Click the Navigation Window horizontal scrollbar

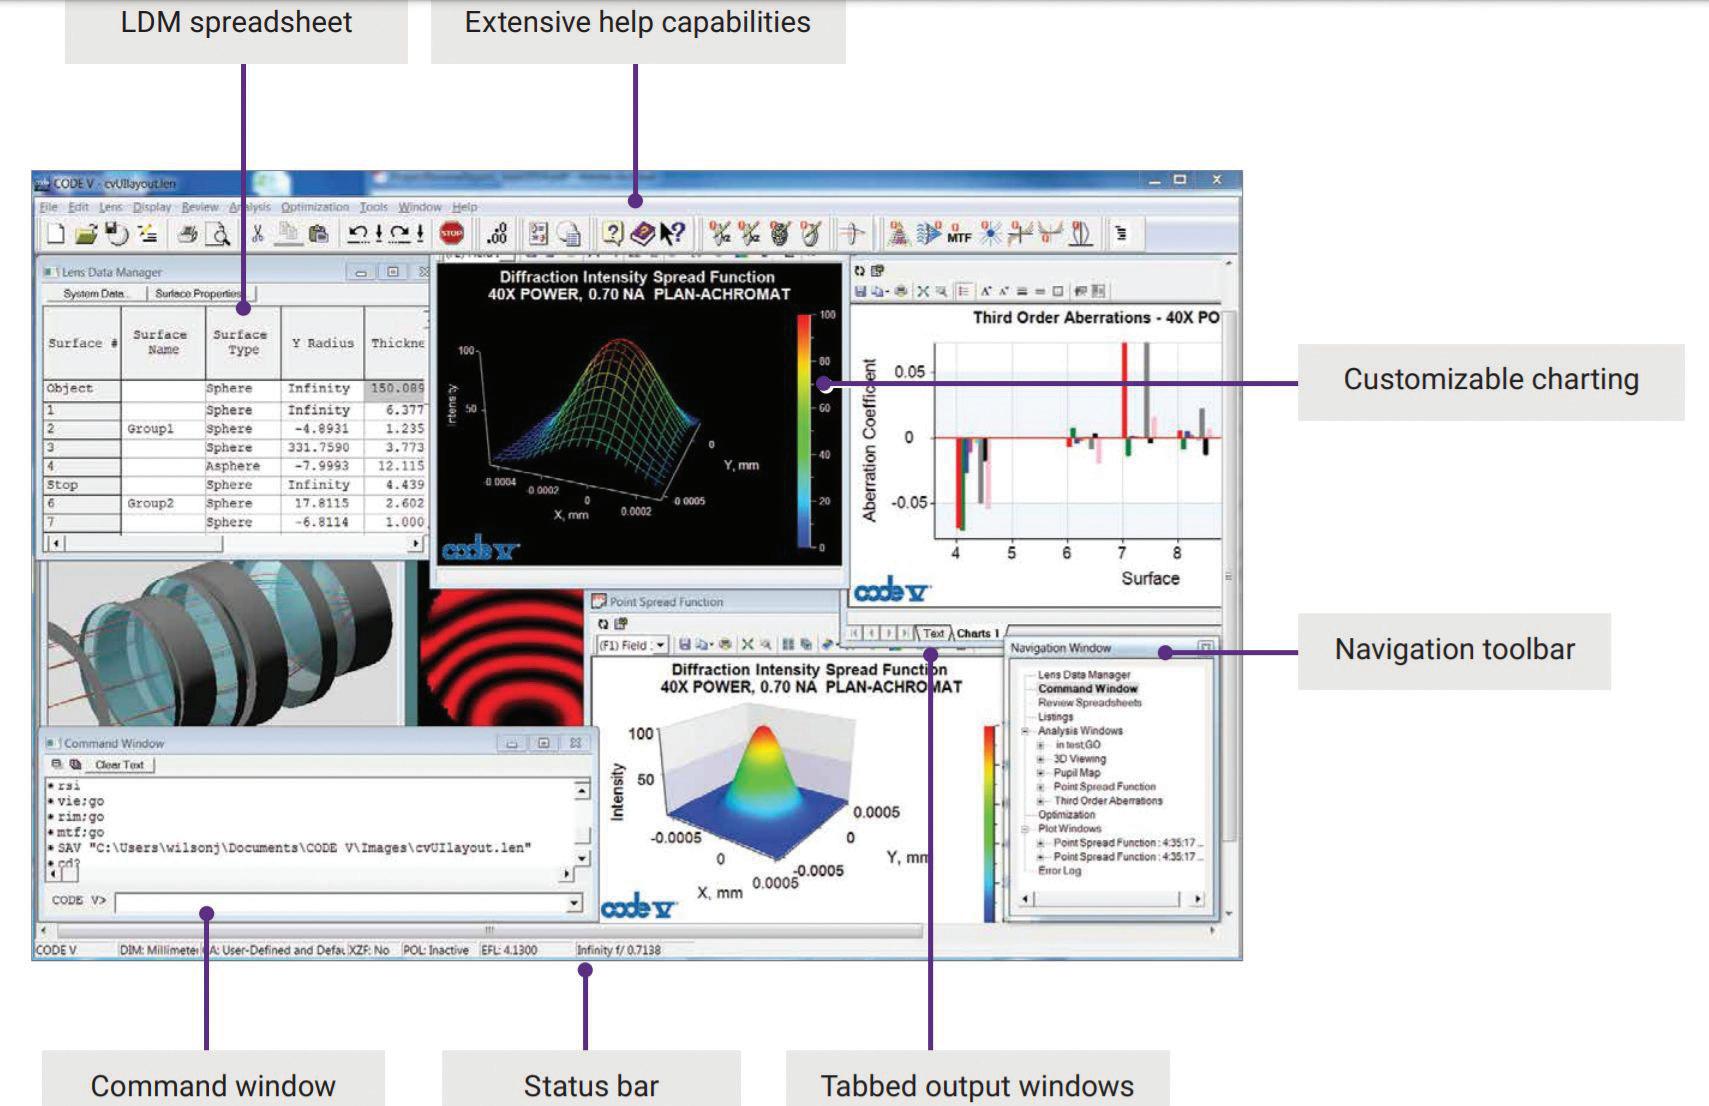tap(1110, 899)
